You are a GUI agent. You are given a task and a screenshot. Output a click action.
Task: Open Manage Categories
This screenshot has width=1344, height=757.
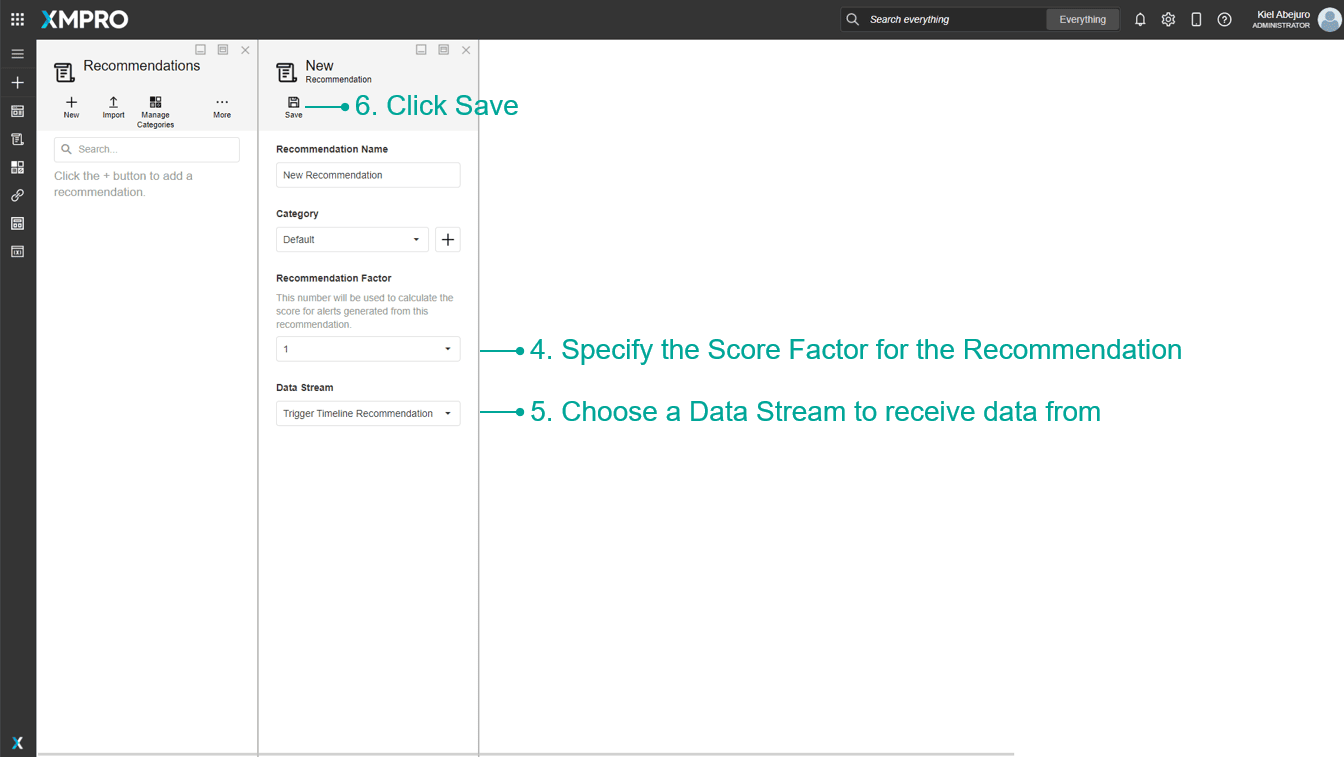tap(155, 103)
